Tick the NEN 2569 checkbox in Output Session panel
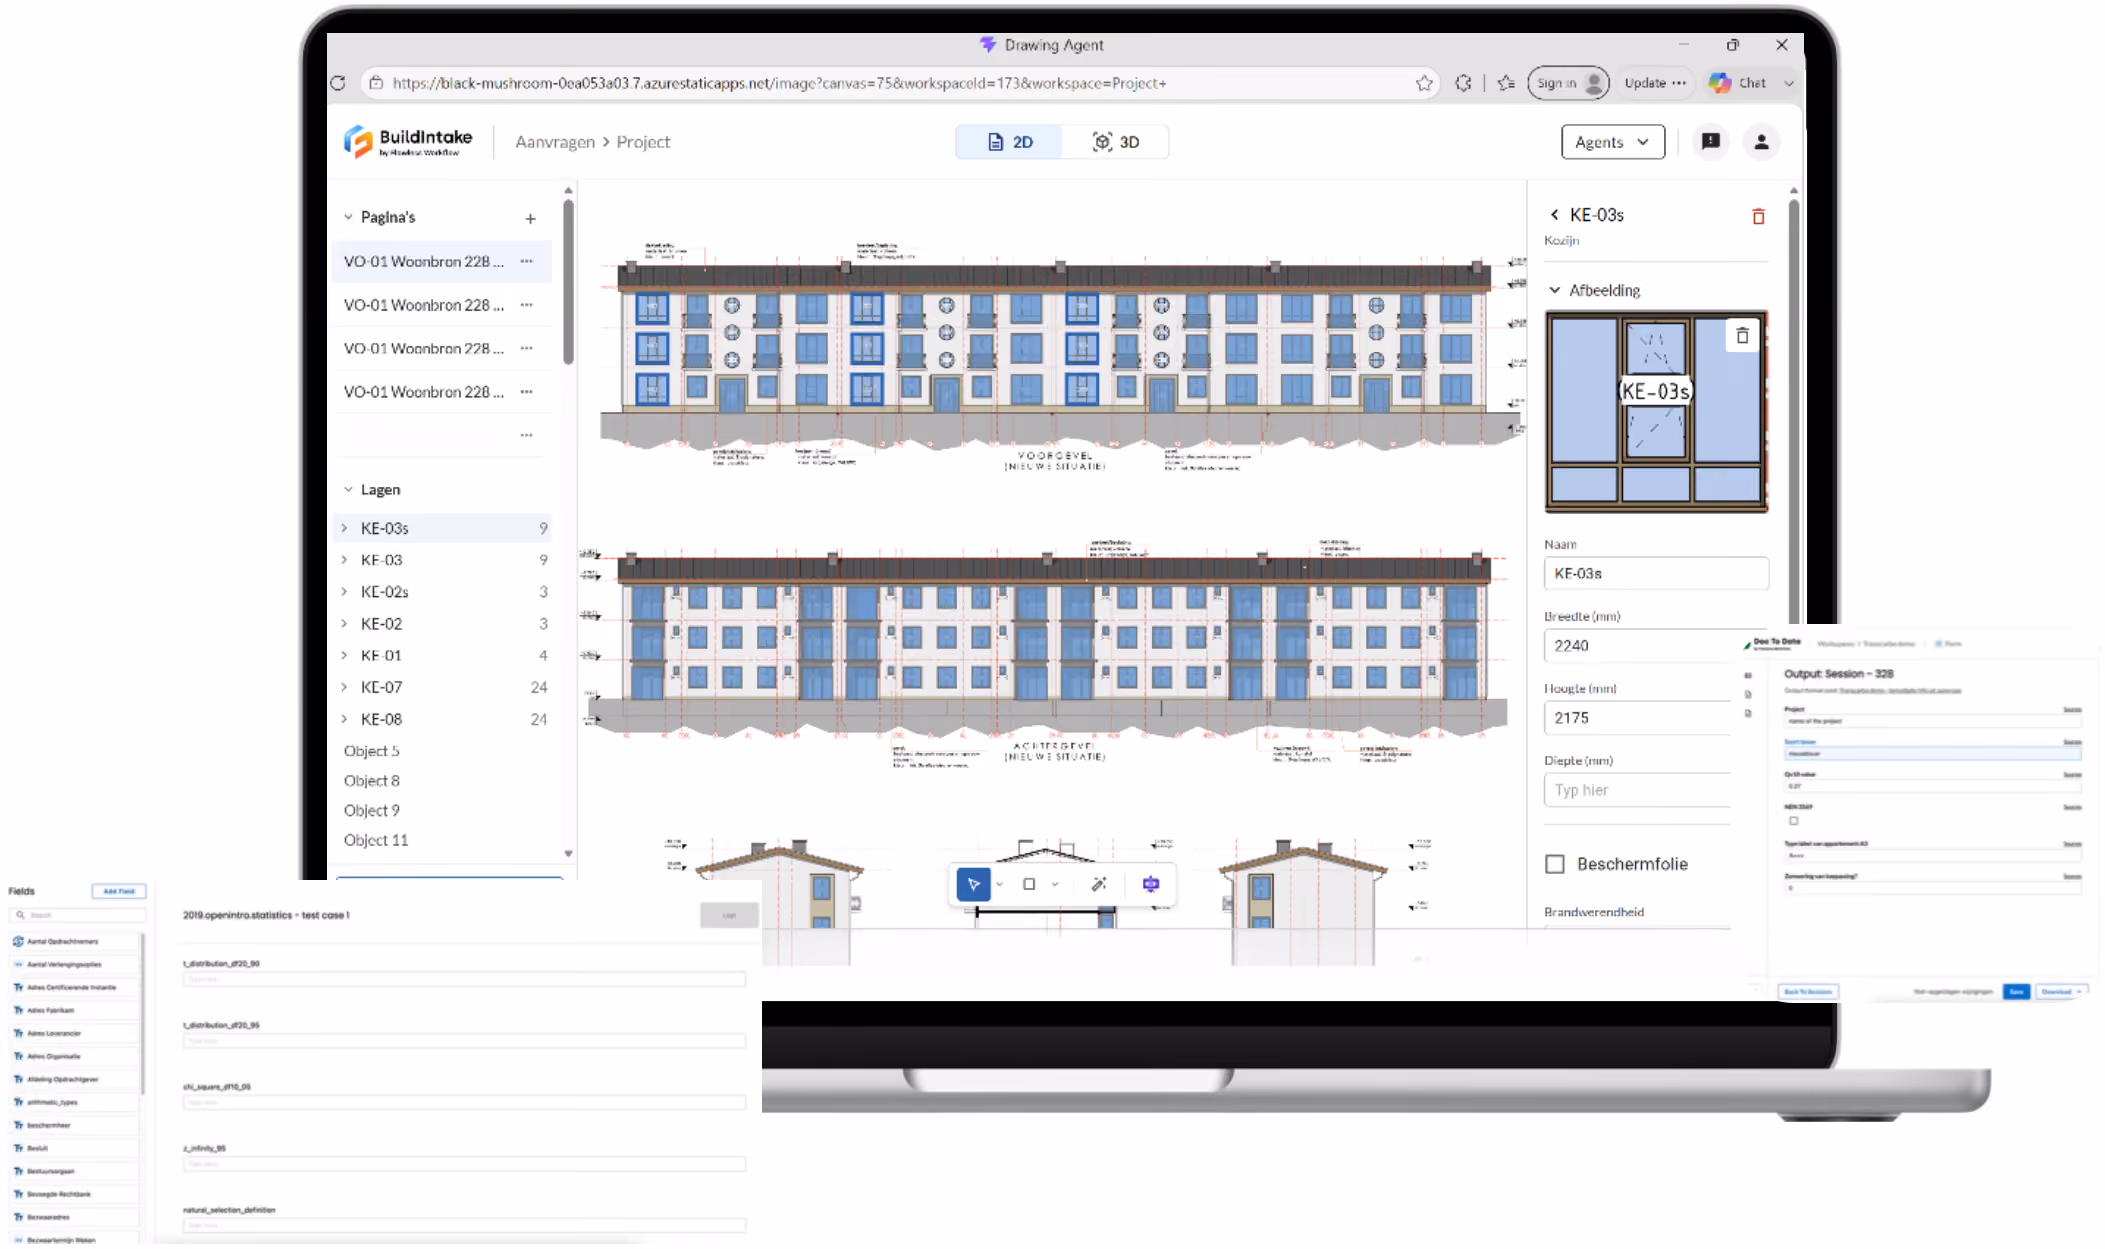 [1794, 821]
